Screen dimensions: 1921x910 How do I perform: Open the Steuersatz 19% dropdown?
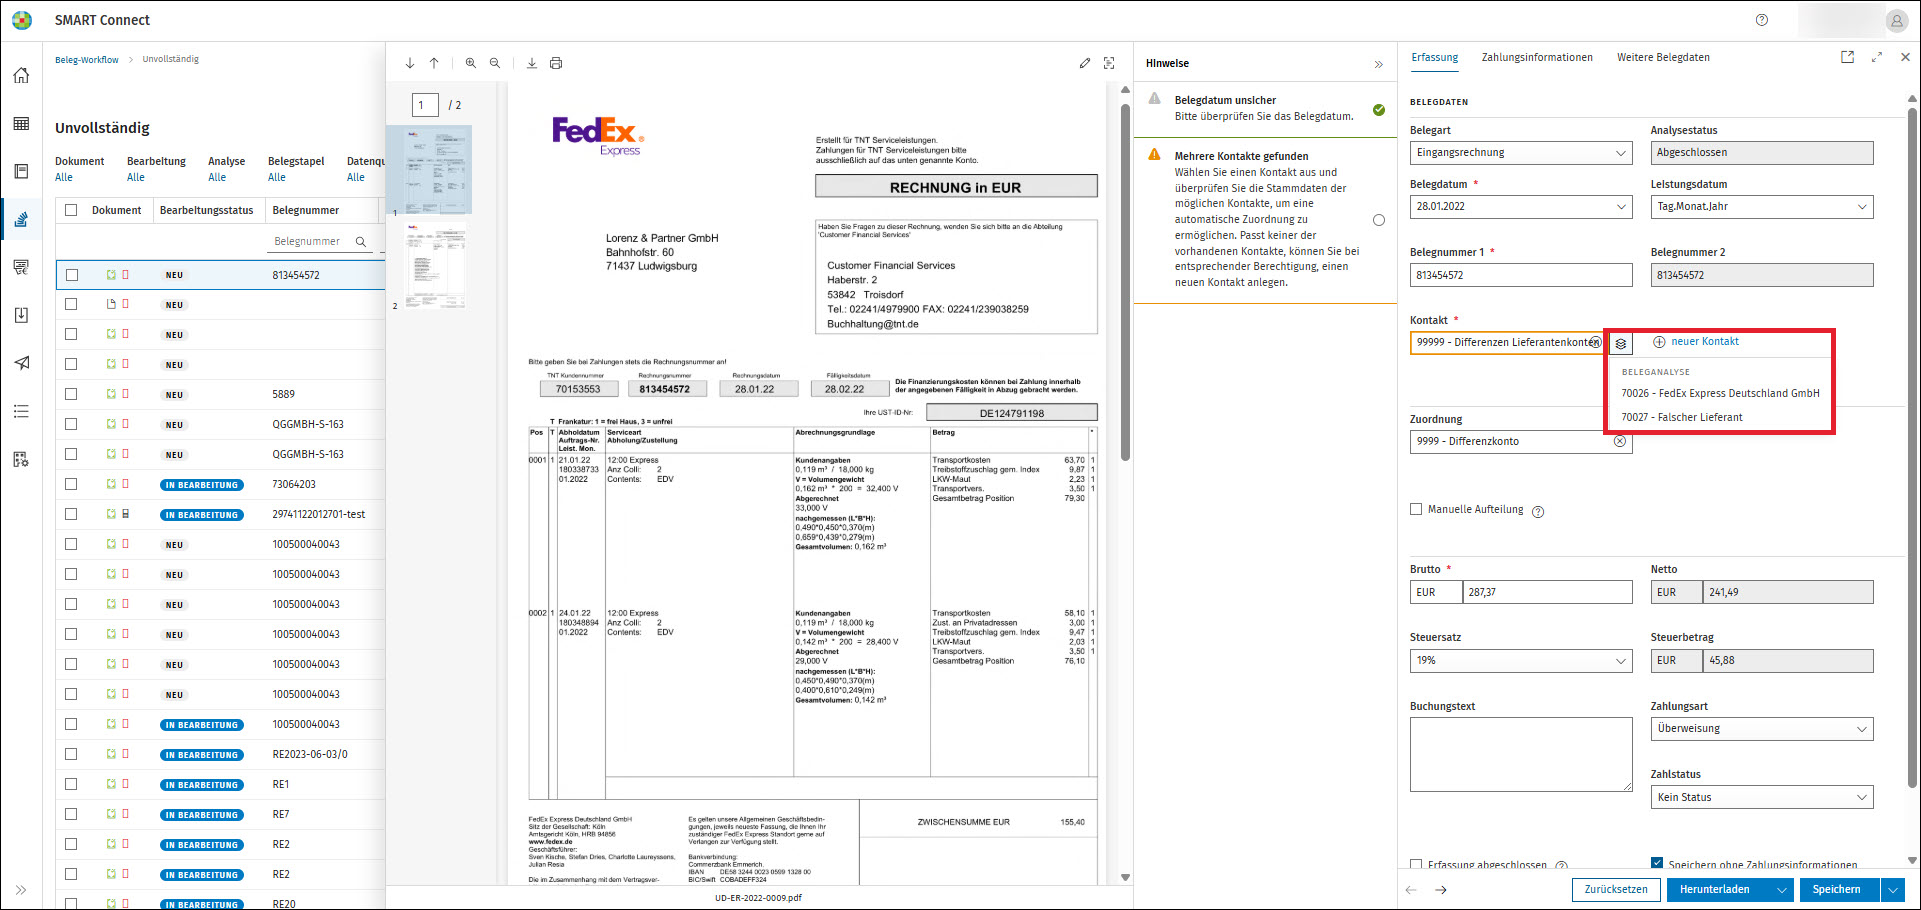tap(1521, 661)
